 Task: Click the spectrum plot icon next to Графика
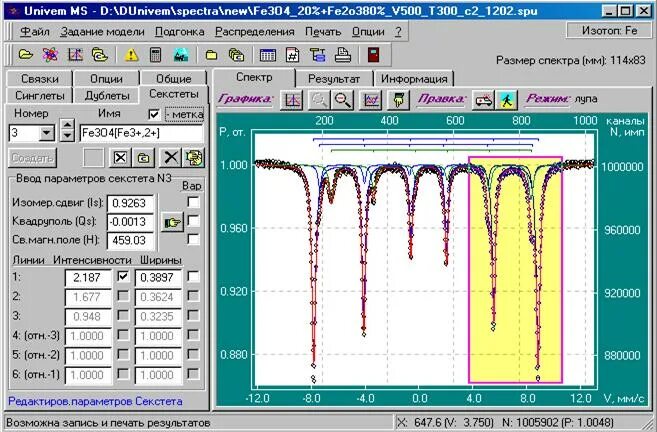pyautogui.click(x=292, y=100)
